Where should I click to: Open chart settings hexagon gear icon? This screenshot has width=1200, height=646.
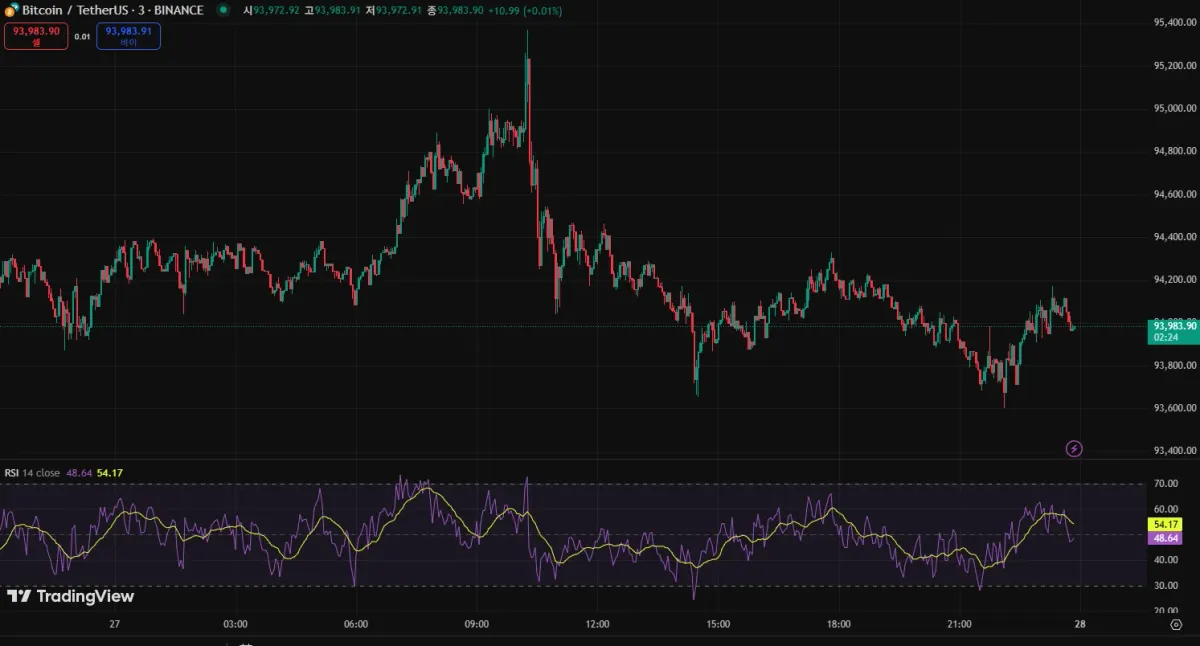[x=1176, y=624]
